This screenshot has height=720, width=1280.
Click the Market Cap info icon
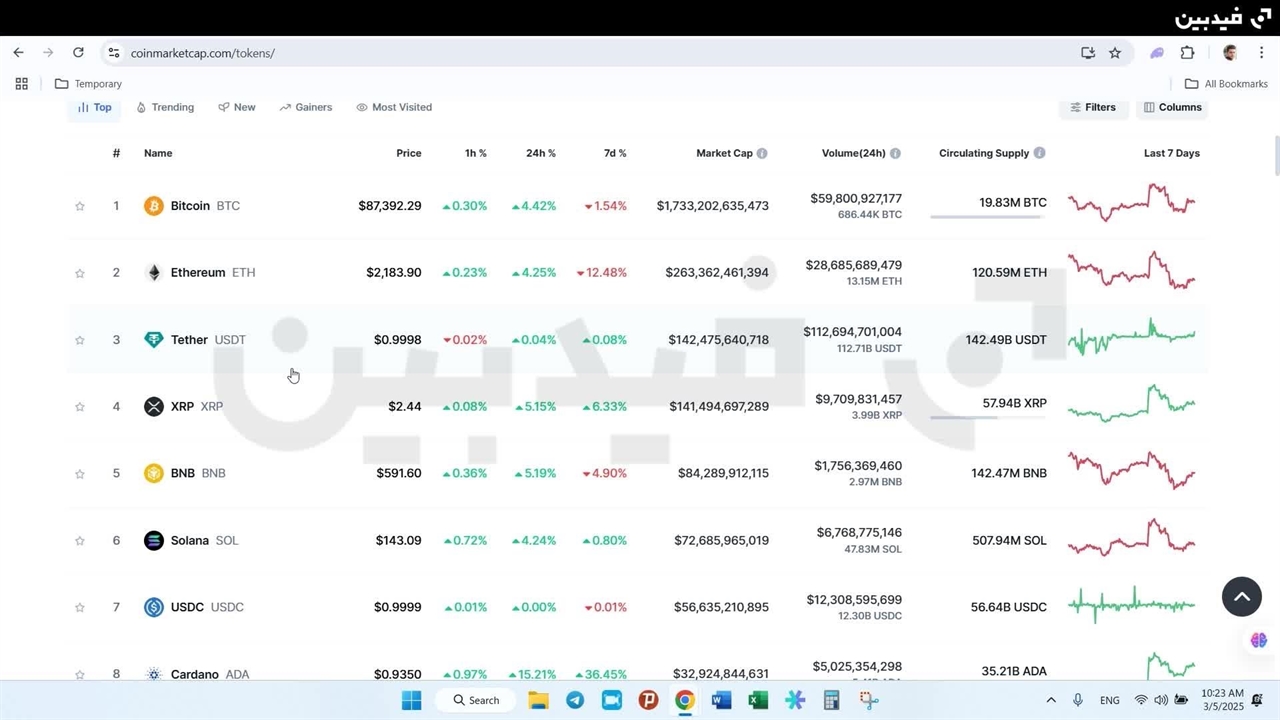point(762,154)
